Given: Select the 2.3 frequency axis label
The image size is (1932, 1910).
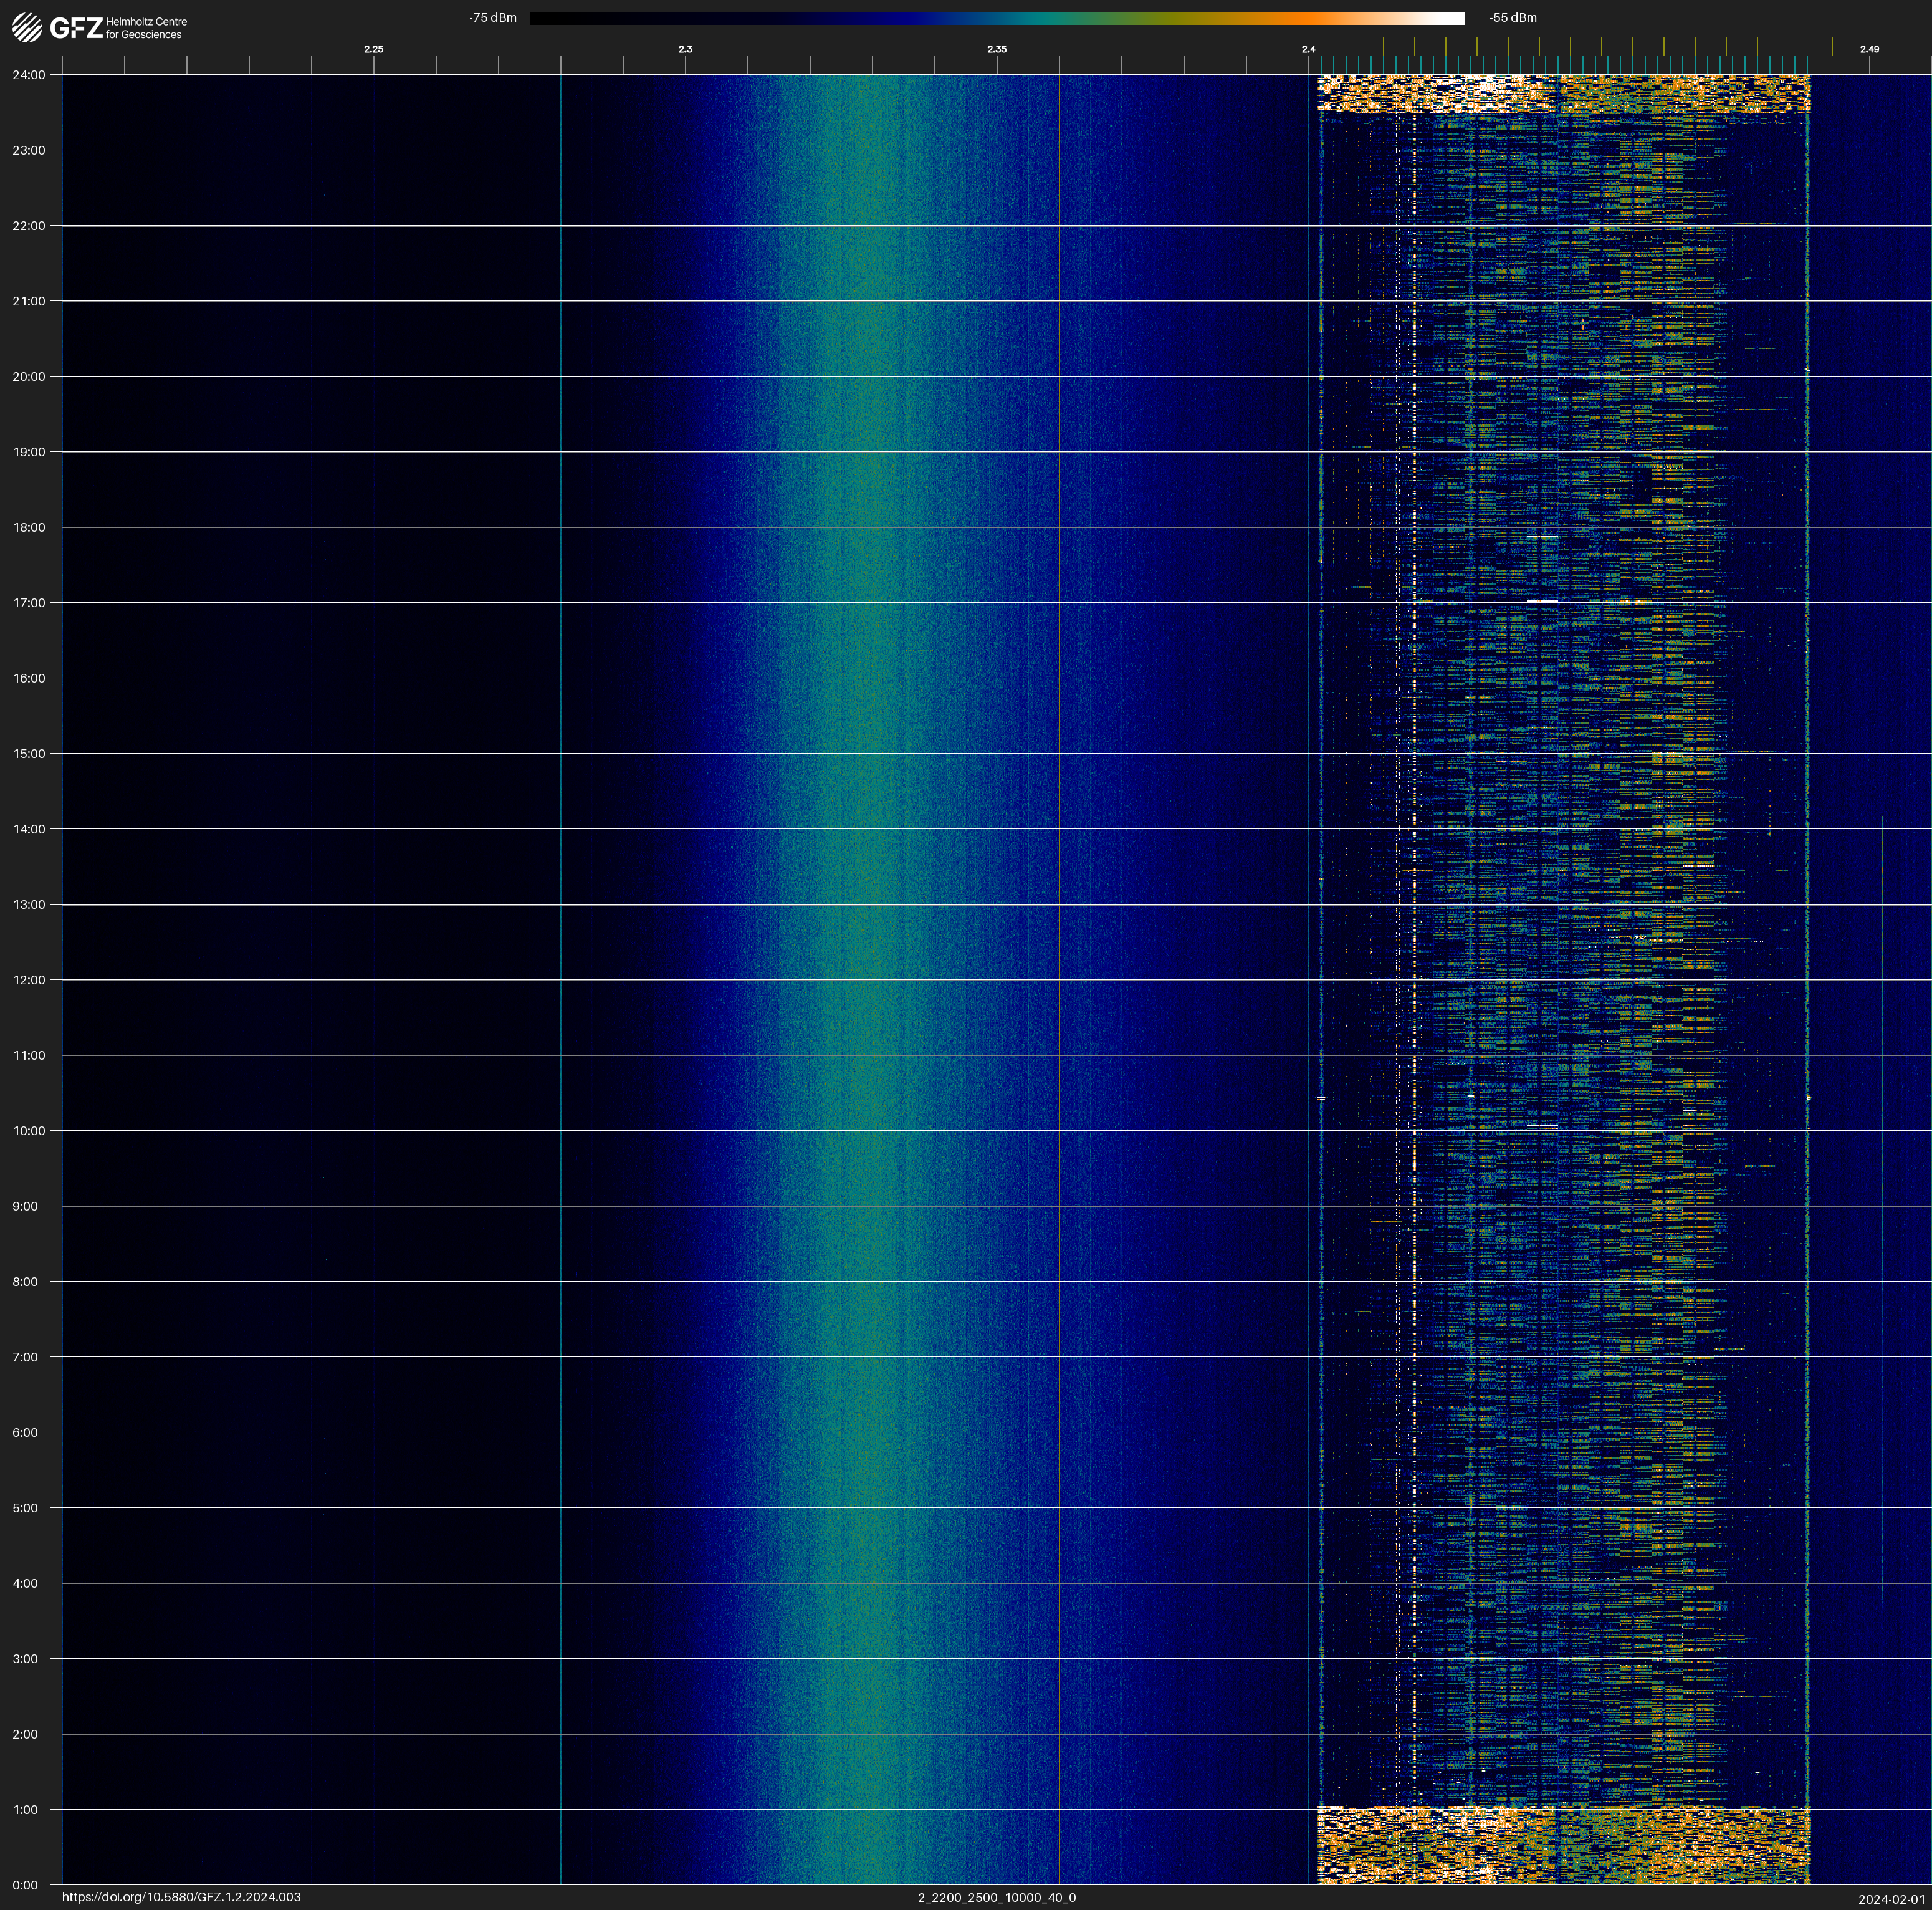Looking at the screenshot, I should click(685, 49).
